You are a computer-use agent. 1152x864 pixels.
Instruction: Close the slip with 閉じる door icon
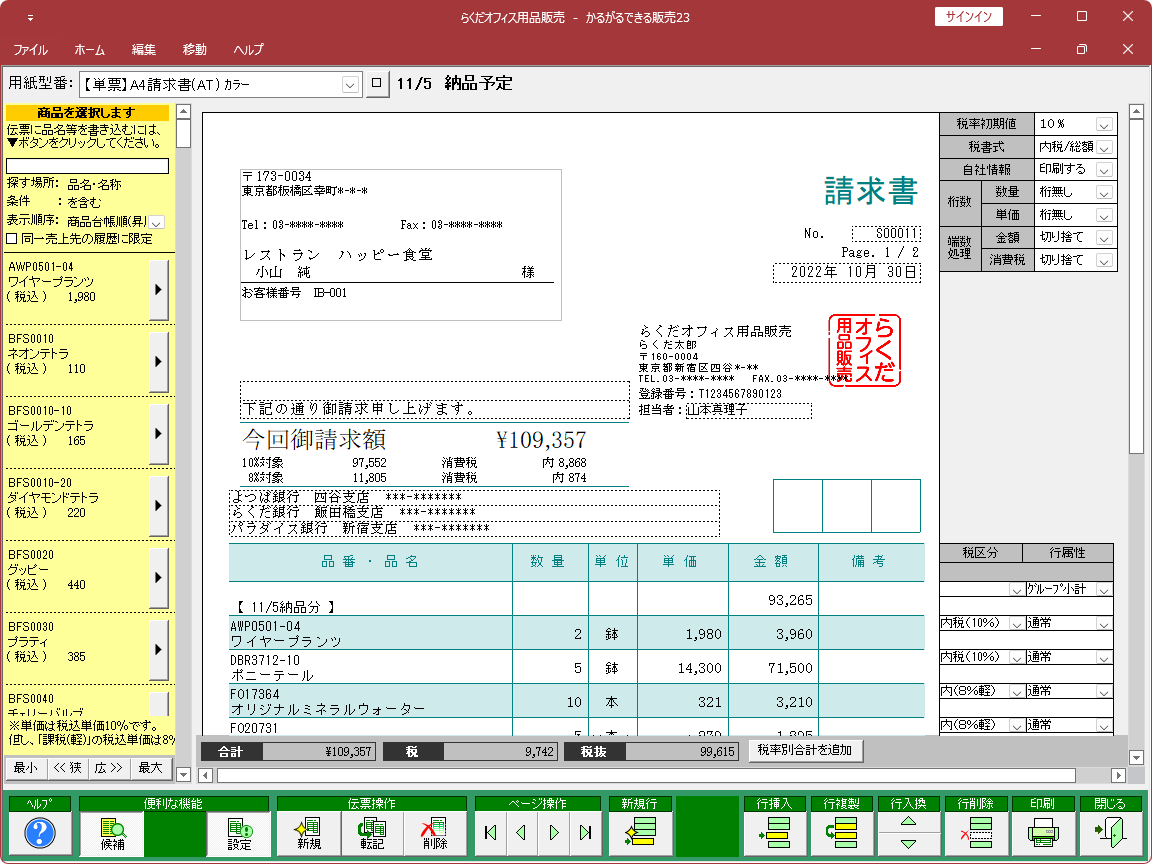coord(1110,833)
